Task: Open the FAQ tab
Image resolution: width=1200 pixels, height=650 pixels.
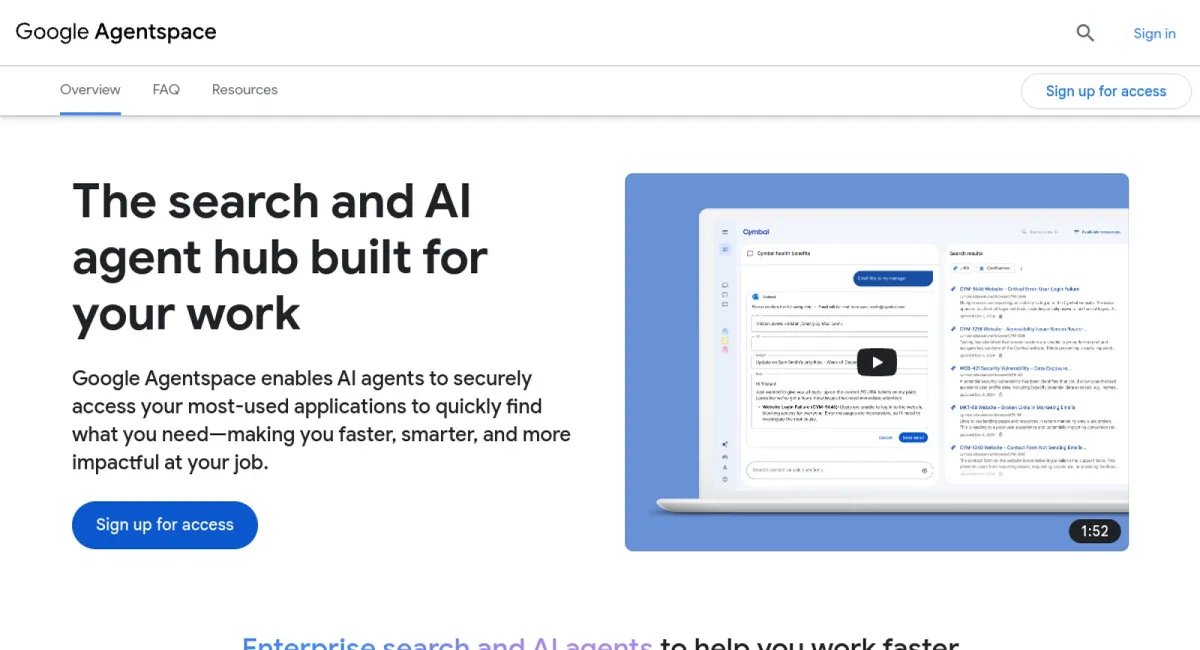Action: click(x=166, y=90)
